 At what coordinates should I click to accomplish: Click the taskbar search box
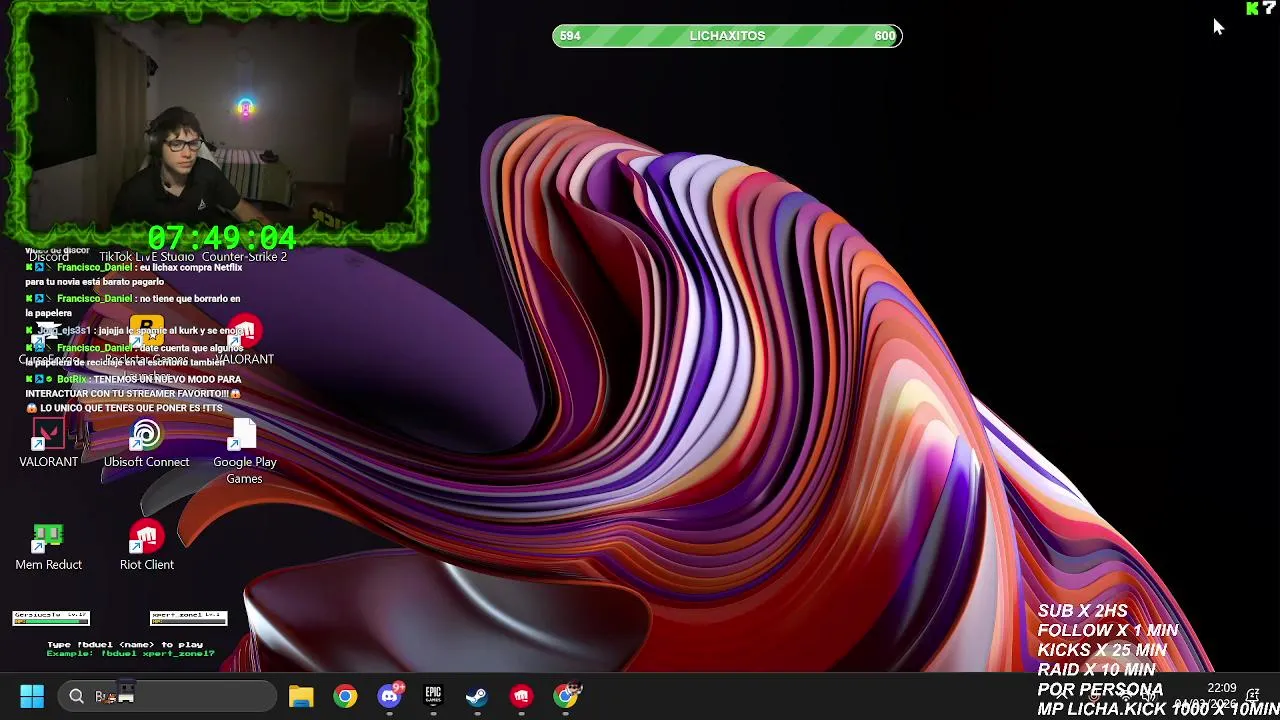[x=167, y=696]
